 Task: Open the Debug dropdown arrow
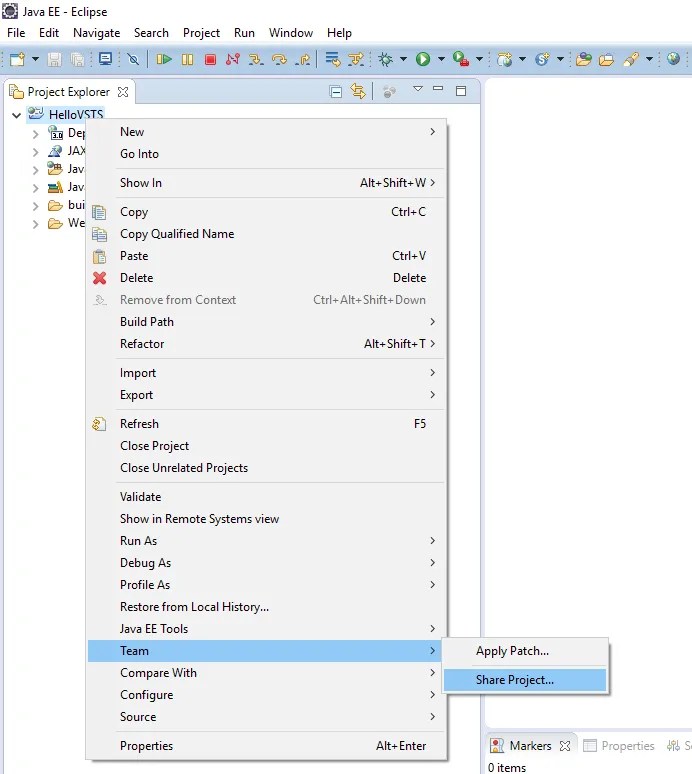(403, 59)
